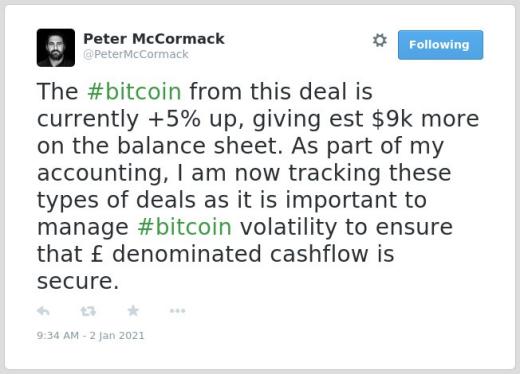Viewport: 520px width, 374px height.
Task: Toggle the star to like this tweet
Action: 133,311
